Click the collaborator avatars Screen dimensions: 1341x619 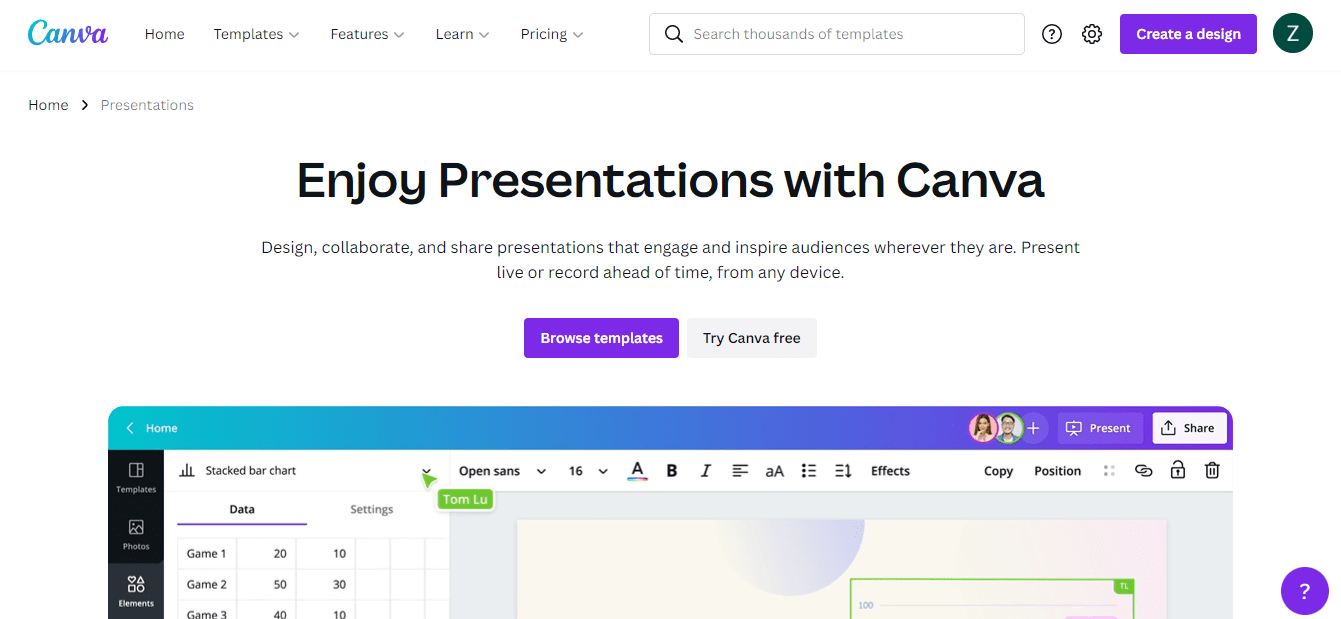click(x=996, y=428)
